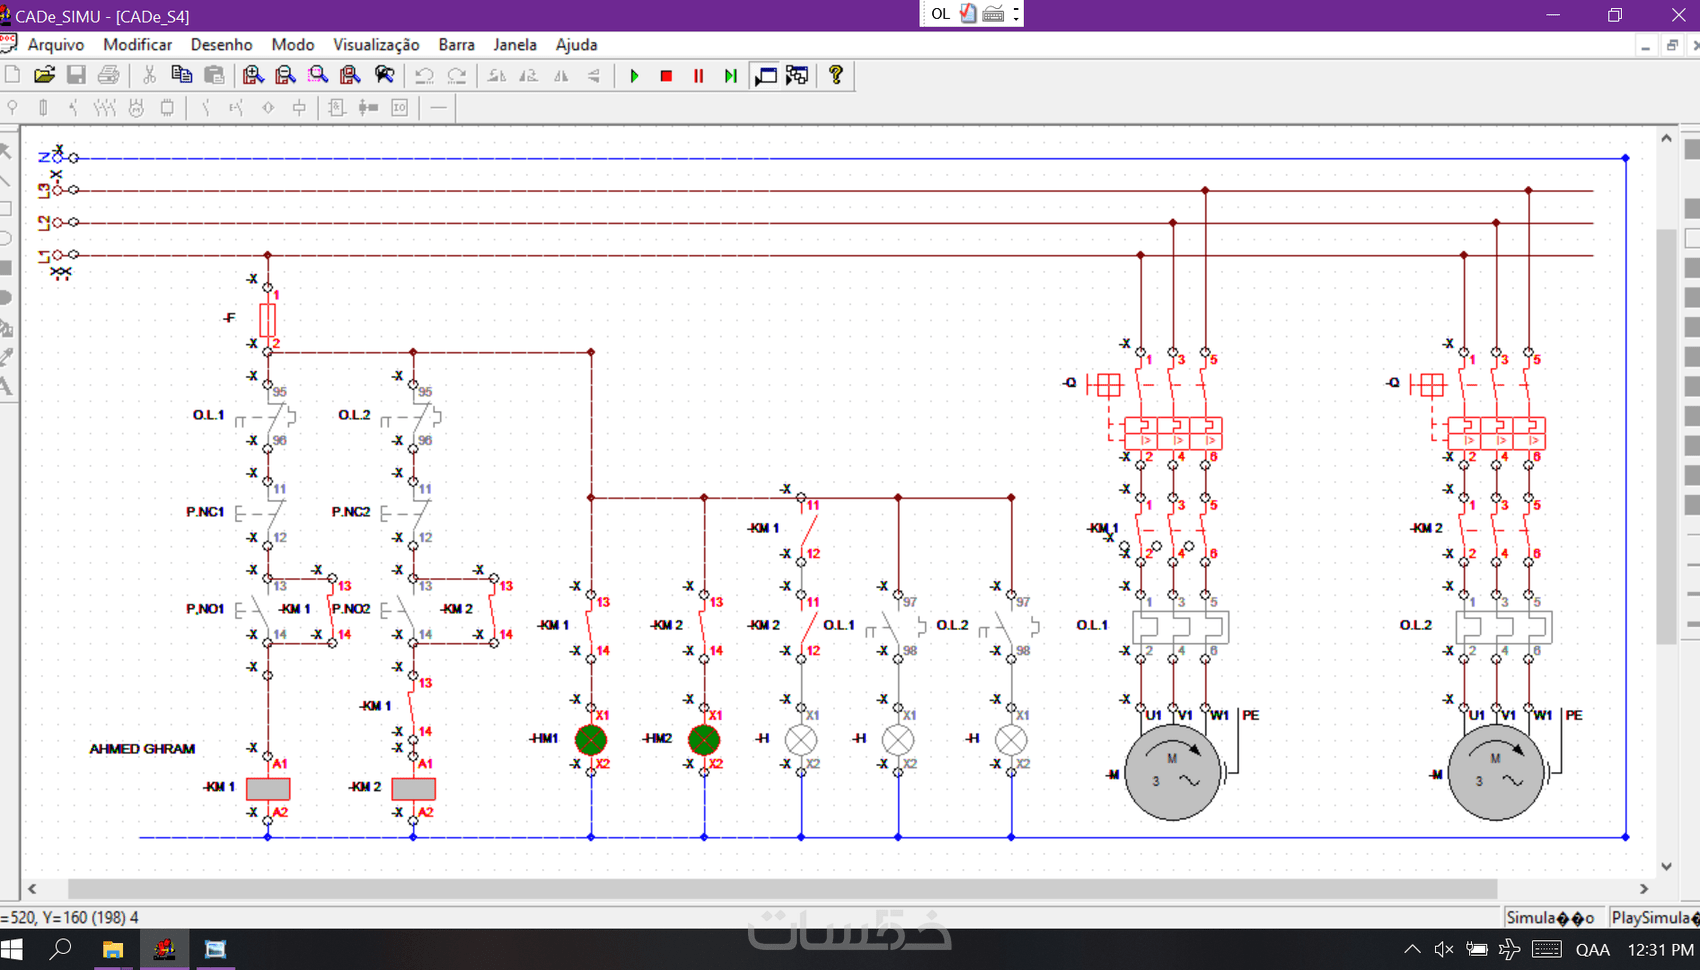Image resolution: width=1700 pixels, height=970 pixels.
Task: Open the power supply component category
Action: tap(12, 107)
